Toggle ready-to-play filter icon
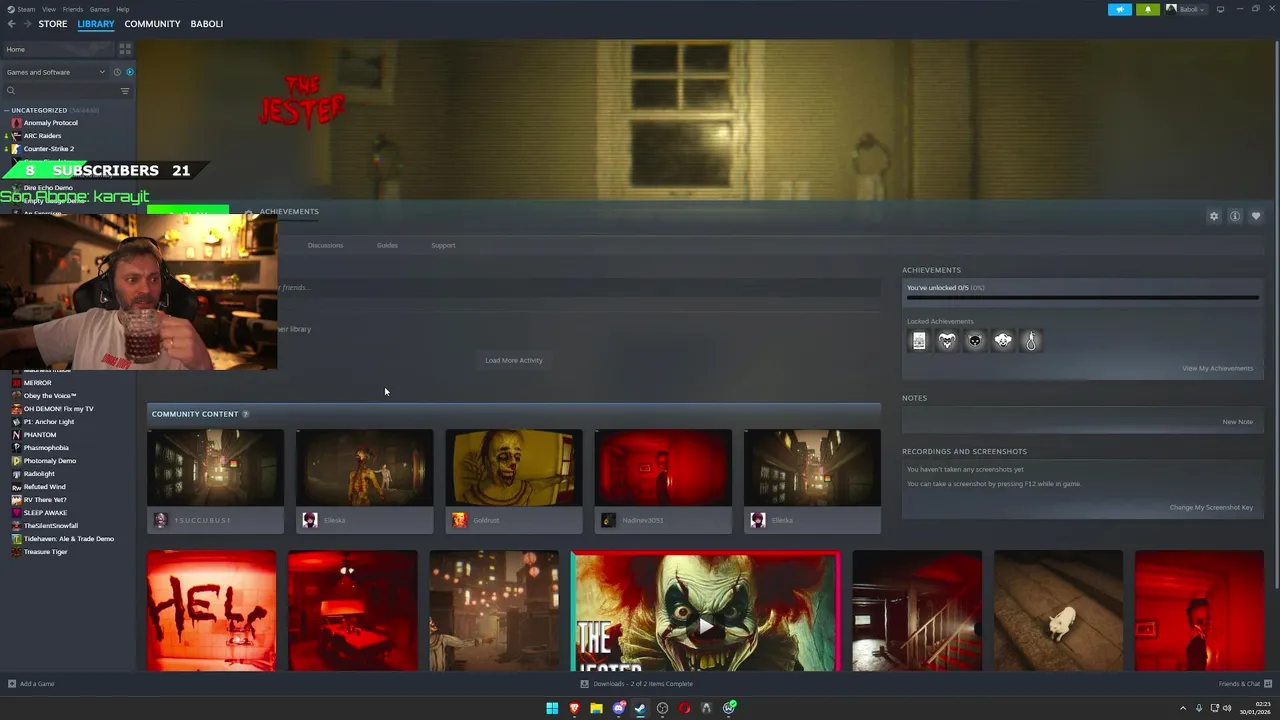The image size is (1280, 720). click(x=130, y=72)
